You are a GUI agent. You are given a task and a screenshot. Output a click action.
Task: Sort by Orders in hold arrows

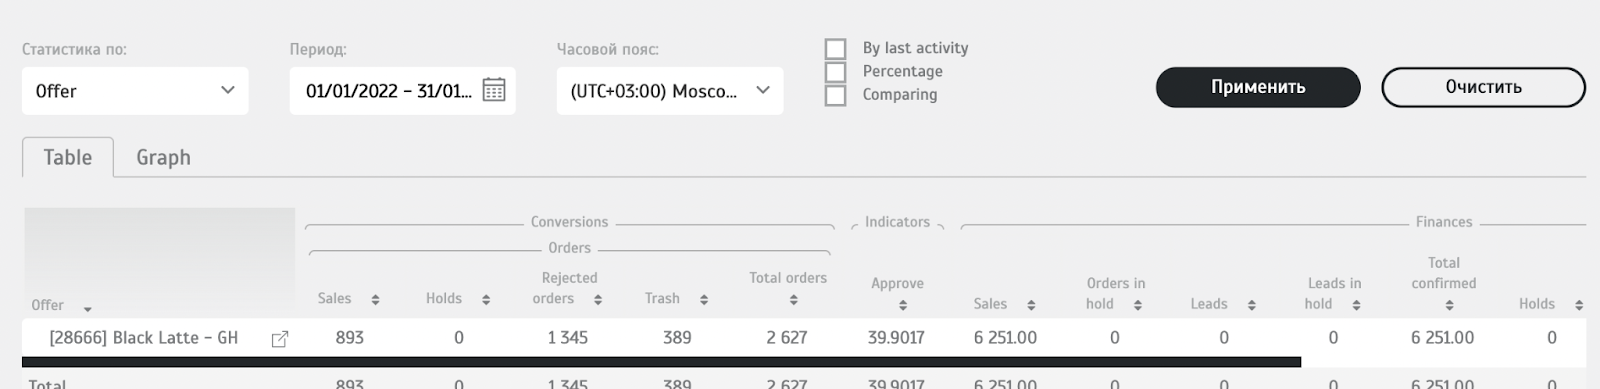coord(1137,305)
